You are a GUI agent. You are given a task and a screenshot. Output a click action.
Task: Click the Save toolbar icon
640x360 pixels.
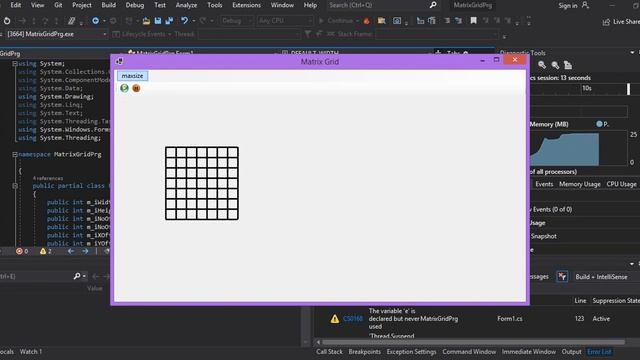tap(158, 21)
